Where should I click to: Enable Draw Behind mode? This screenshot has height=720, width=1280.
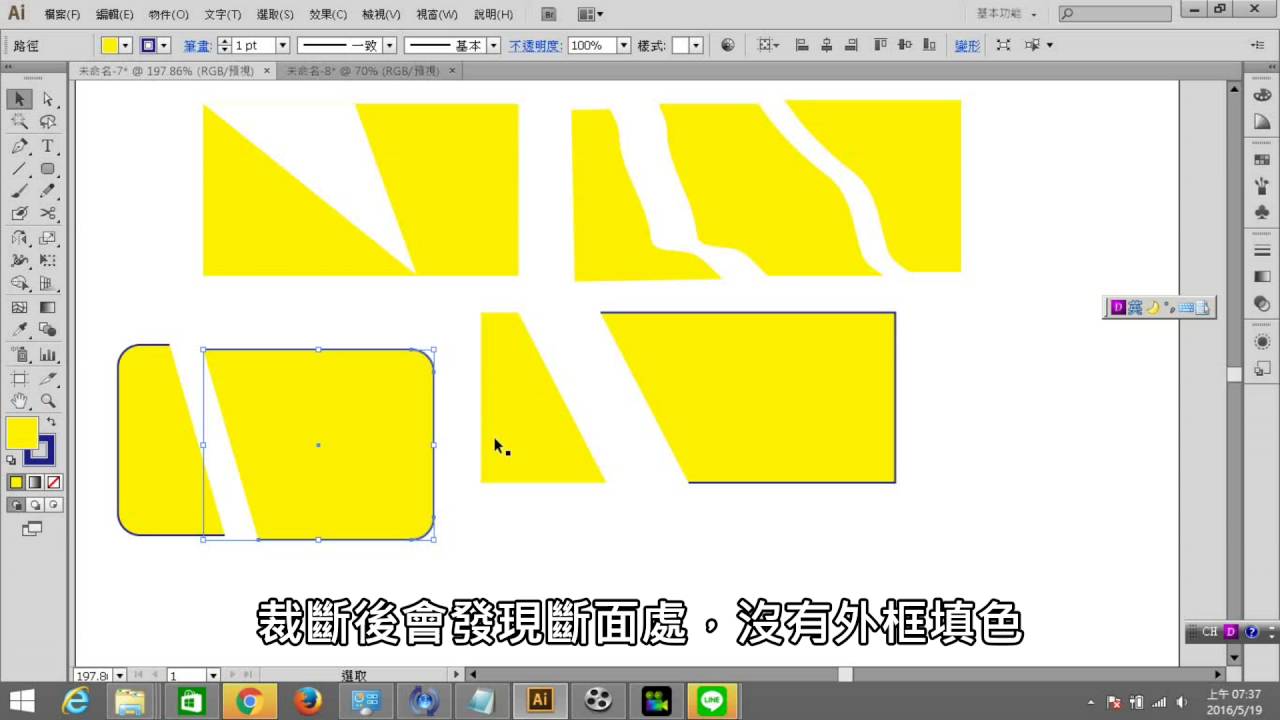(35, 505)
